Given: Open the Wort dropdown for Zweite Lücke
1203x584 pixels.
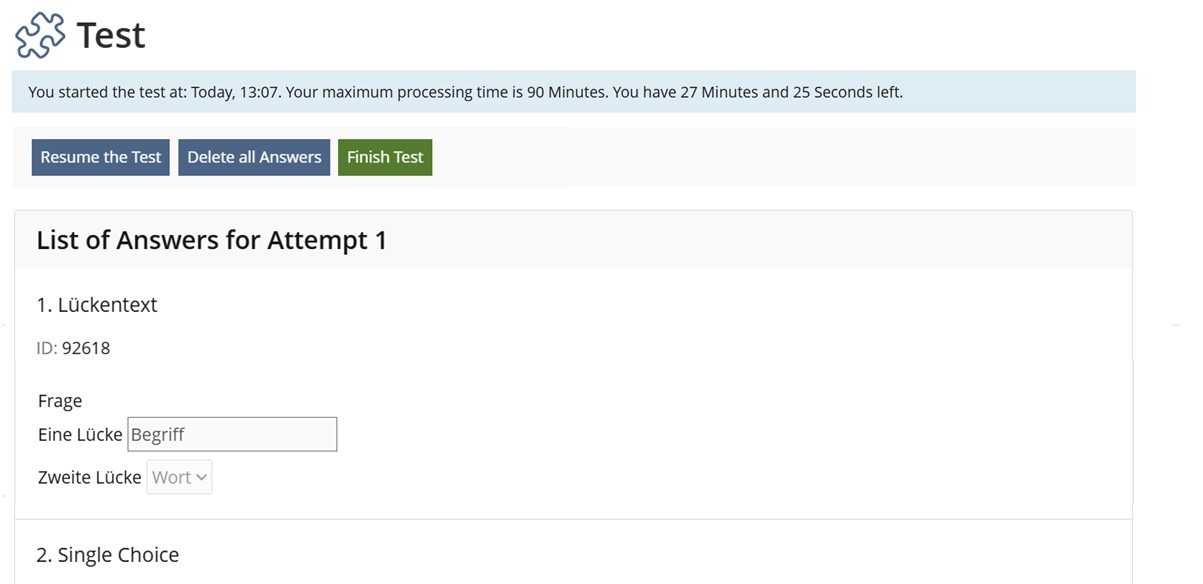Looking at the screenshot, I should click(x=179, y=477).
